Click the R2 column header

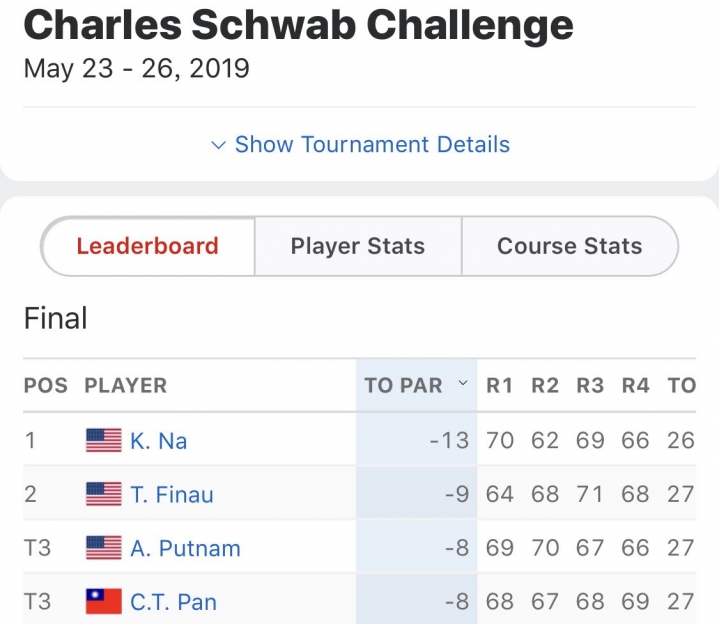click(545, 386)
